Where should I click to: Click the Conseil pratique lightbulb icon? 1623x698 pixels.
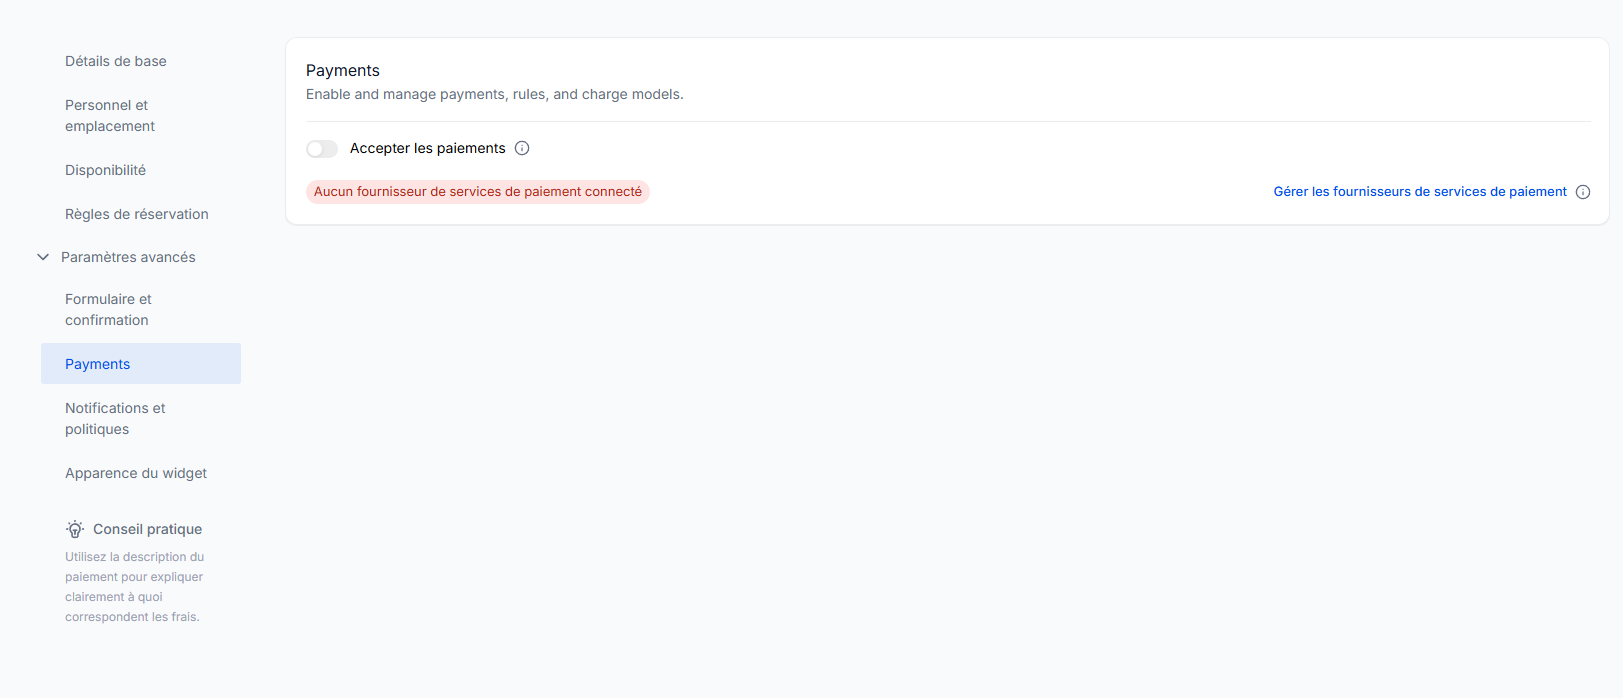[75, 529]
